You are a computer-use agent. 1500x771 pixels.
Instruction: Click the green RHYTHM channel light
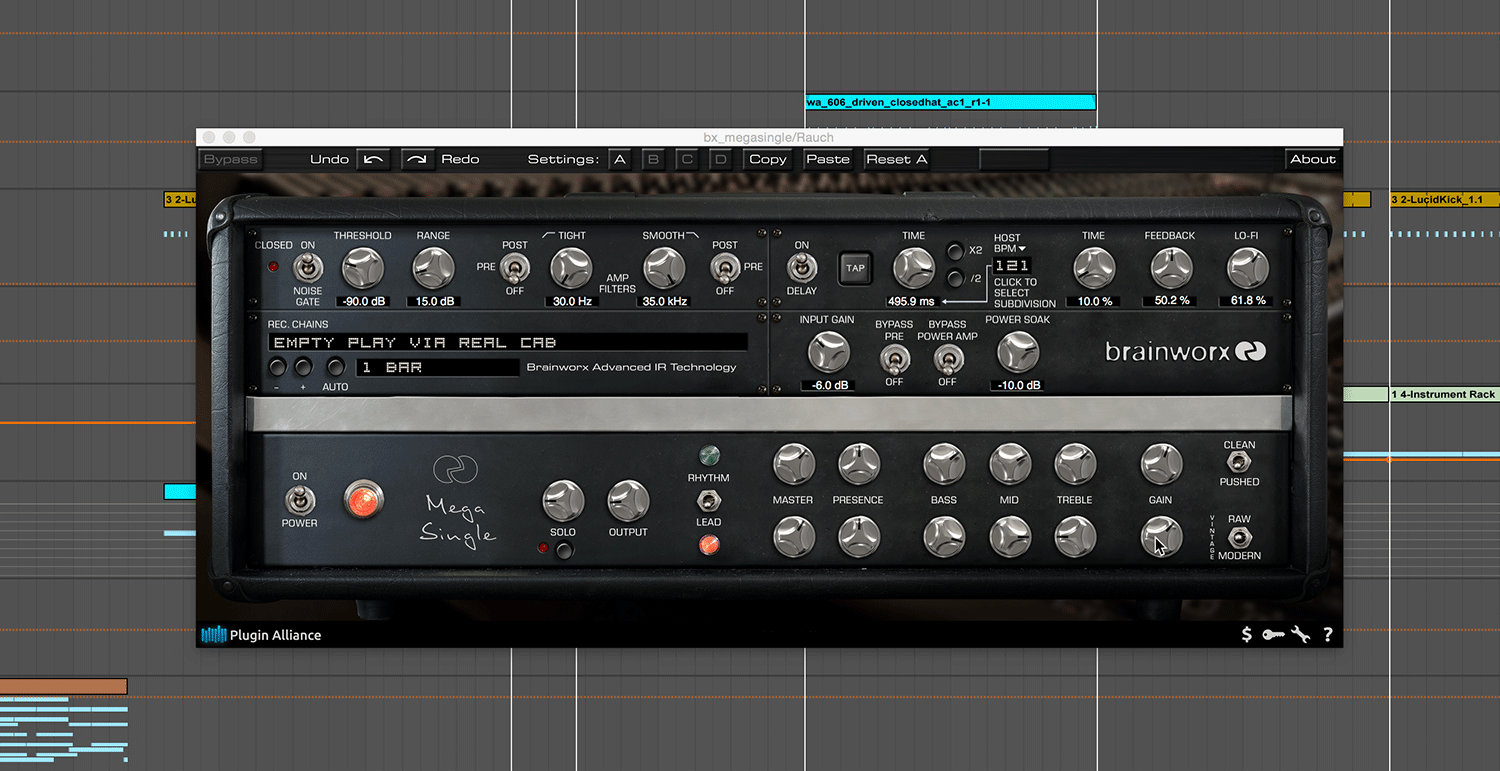[x=709, y=456]
